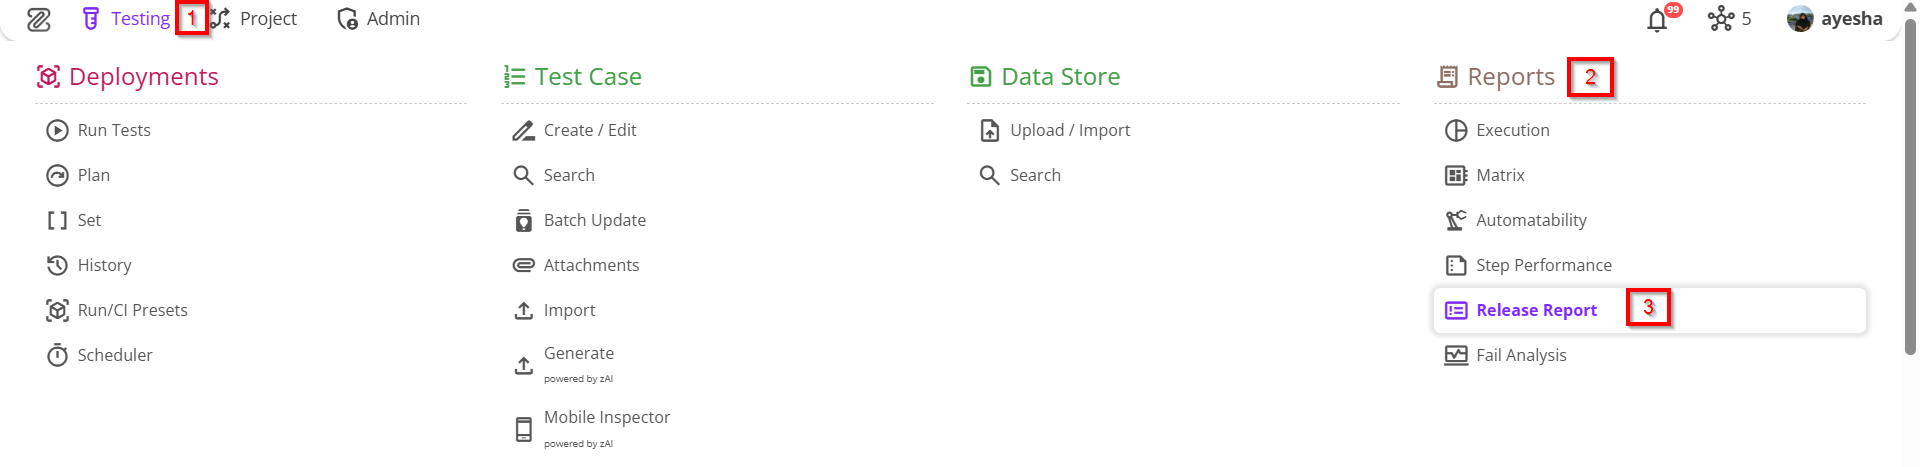Open the Testing menu tab
Screen dimensions: 1920x467
coord(127,19)
